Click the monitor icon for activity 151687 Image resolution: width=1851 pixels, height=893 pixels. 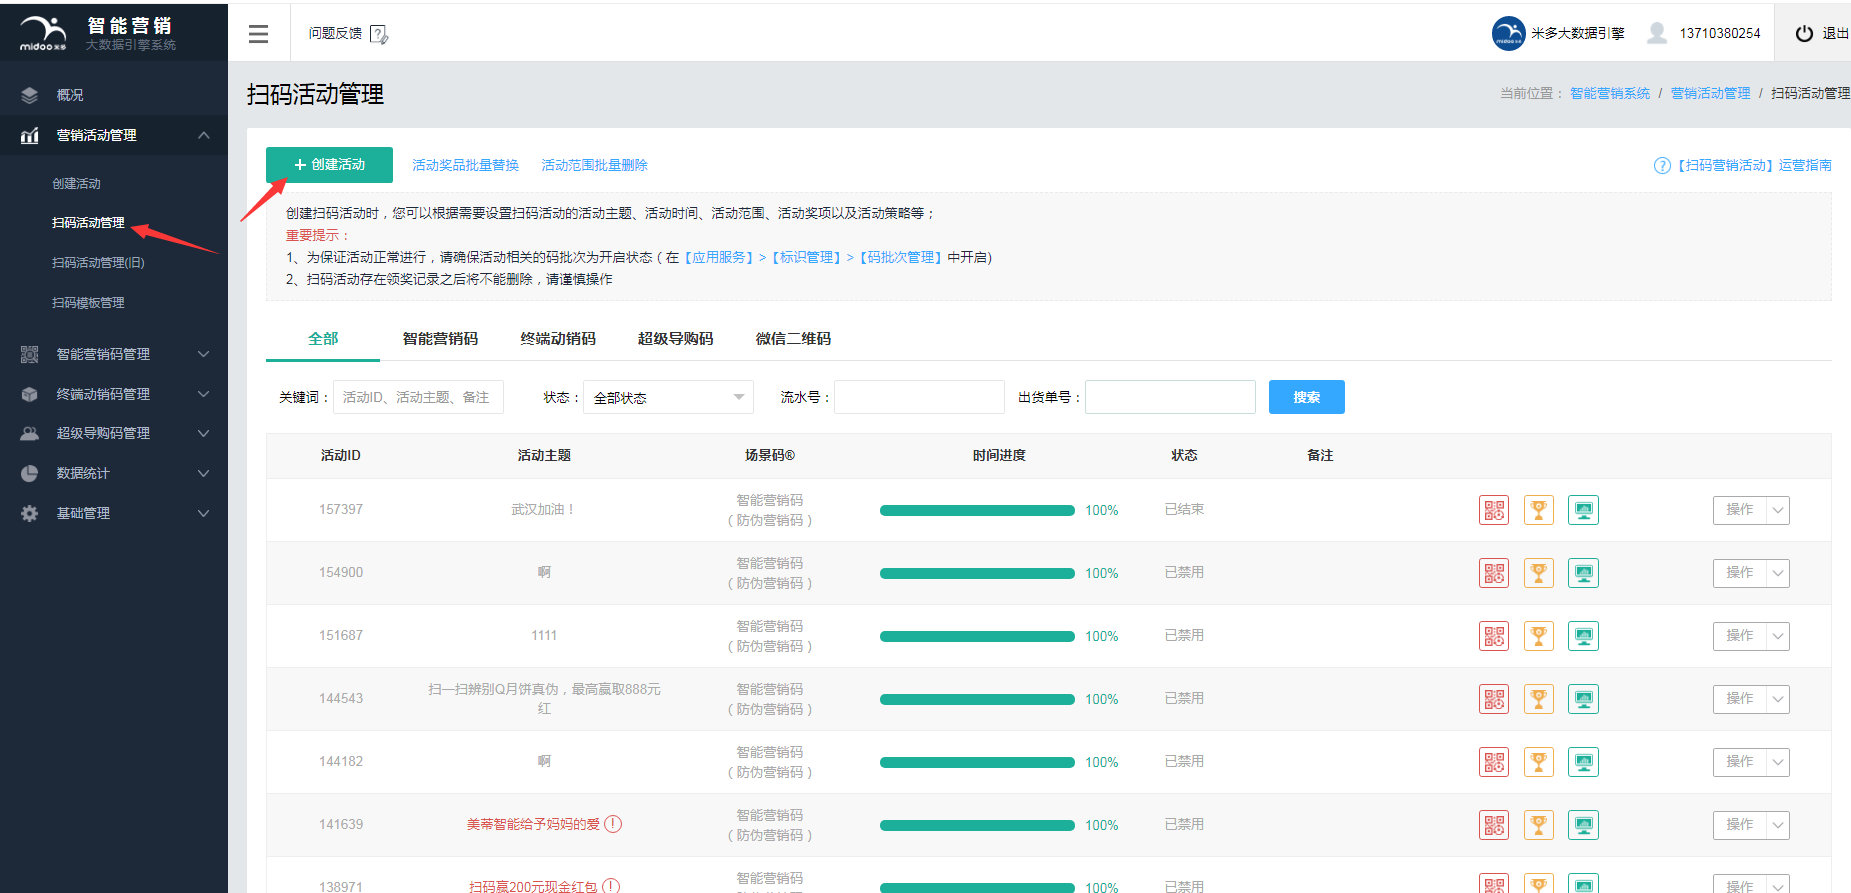[1584, 636]
